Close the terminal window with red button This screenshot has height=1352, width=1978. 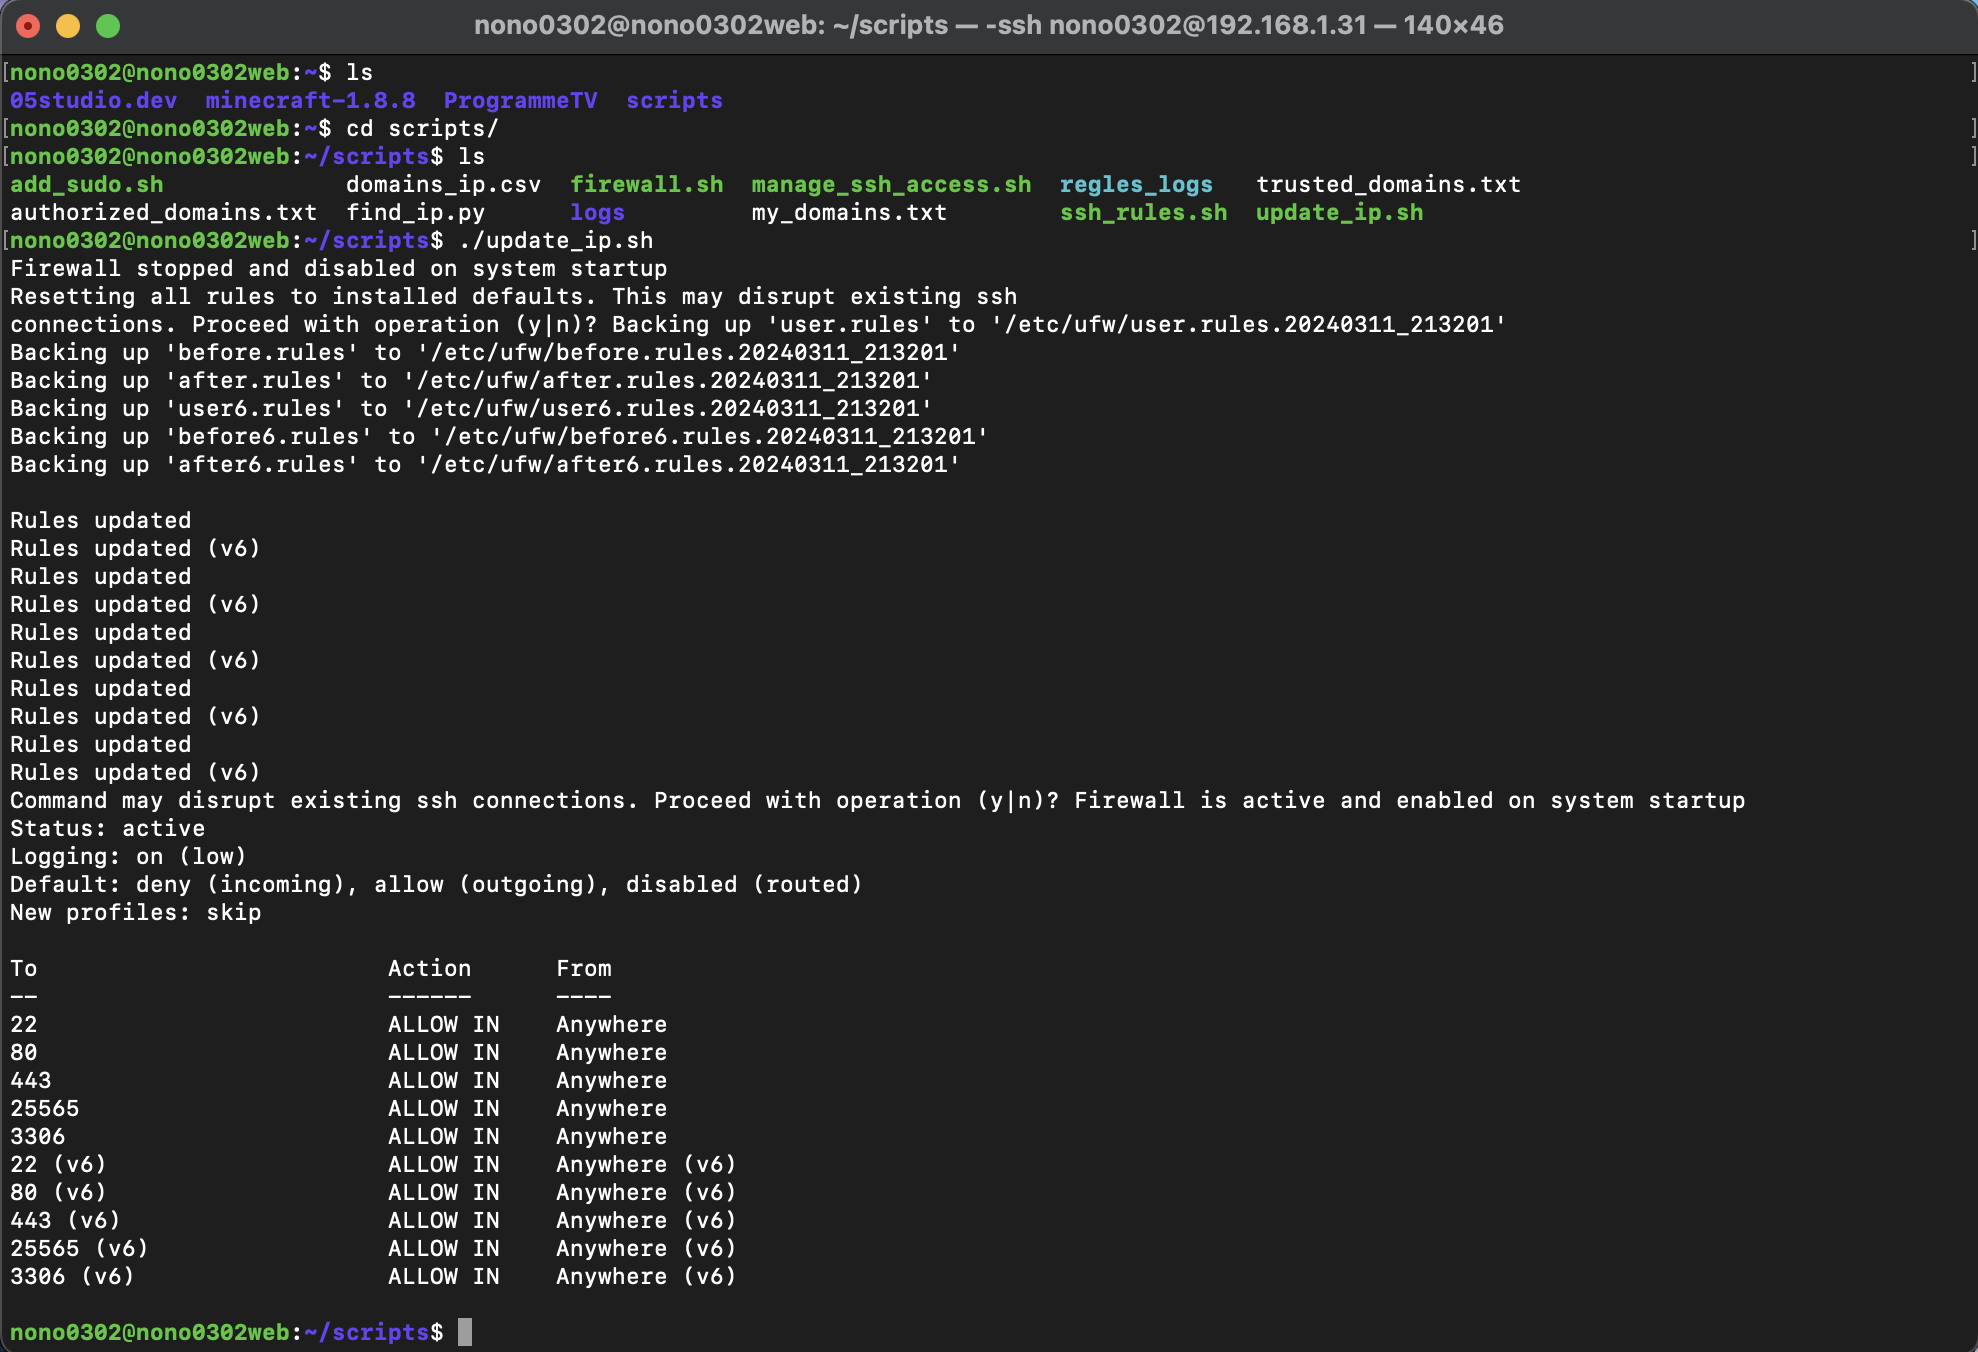click(28, 26)
